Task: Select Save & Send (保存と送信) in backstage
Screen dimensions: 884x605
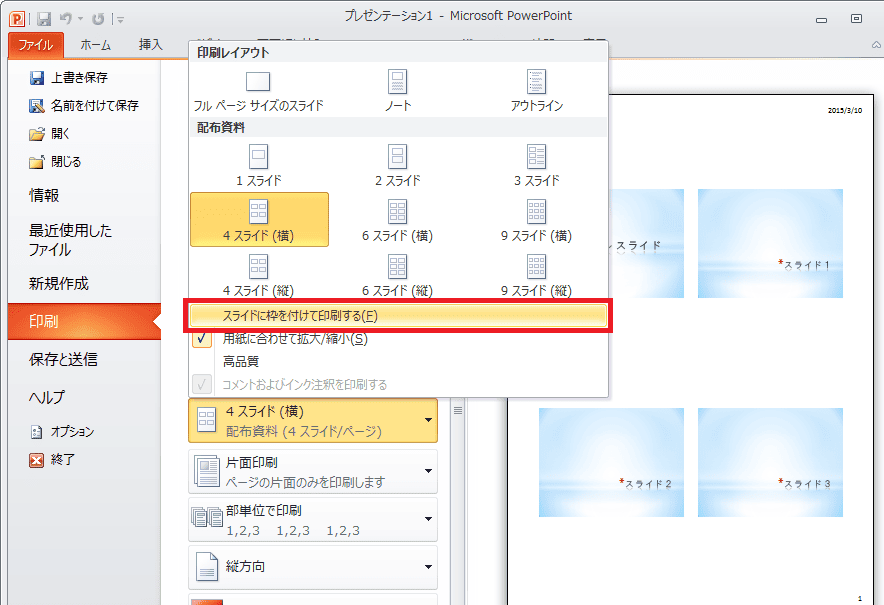Action: (63, 360)
